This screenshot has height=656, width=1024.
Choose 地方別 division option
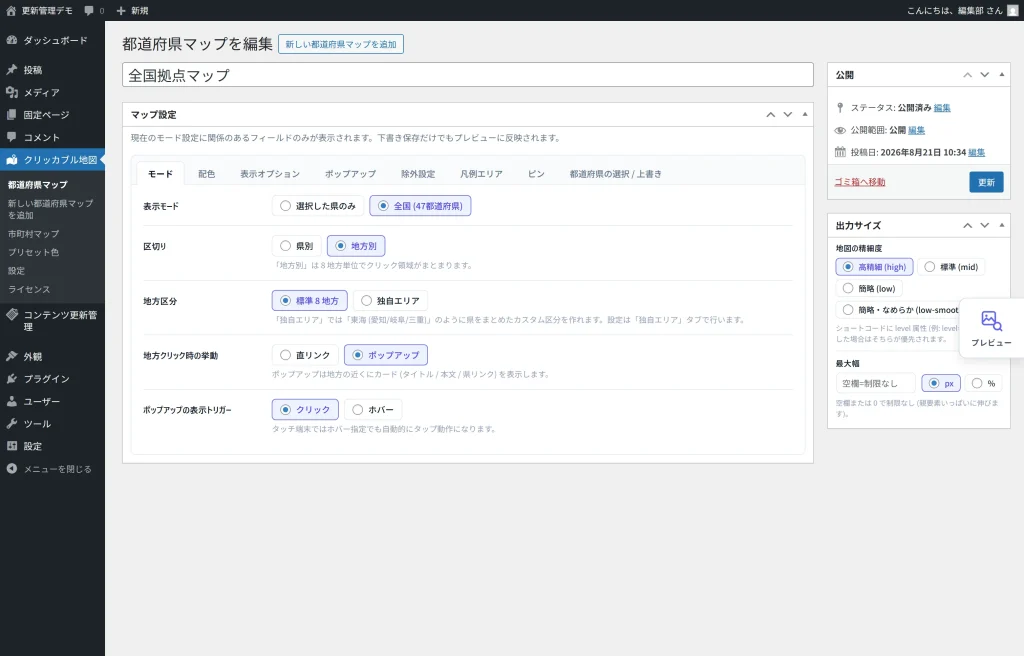click(x=356, y=246)
